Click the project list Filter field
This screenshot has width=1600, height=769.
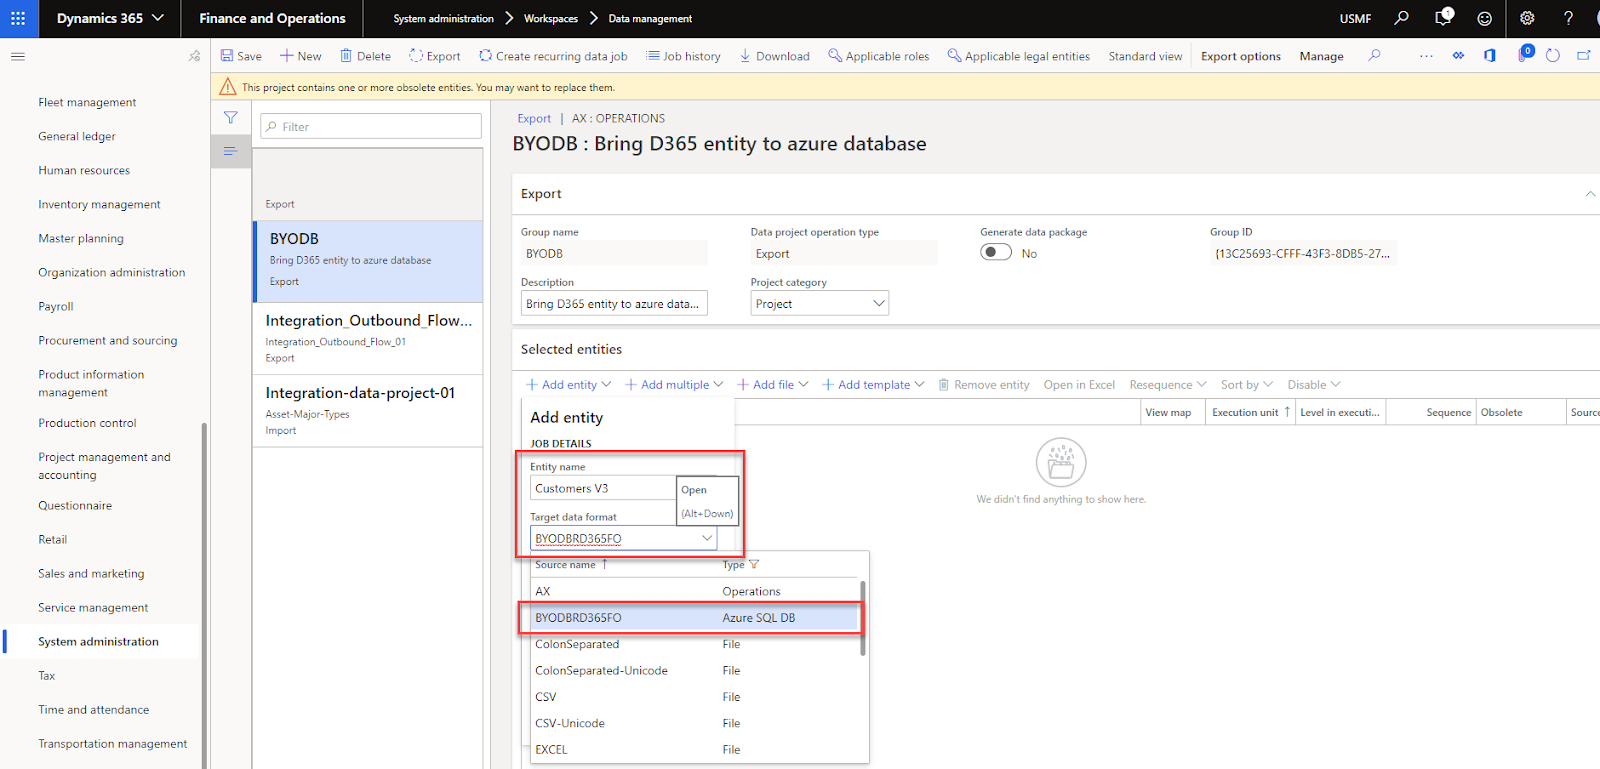(x=371, y=126)
